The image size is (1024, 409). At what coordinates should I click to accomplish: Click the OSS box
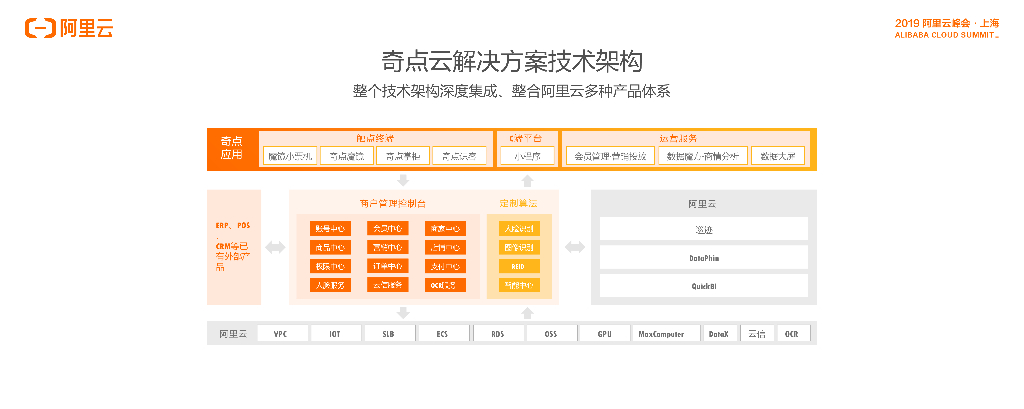pos(551,334)
